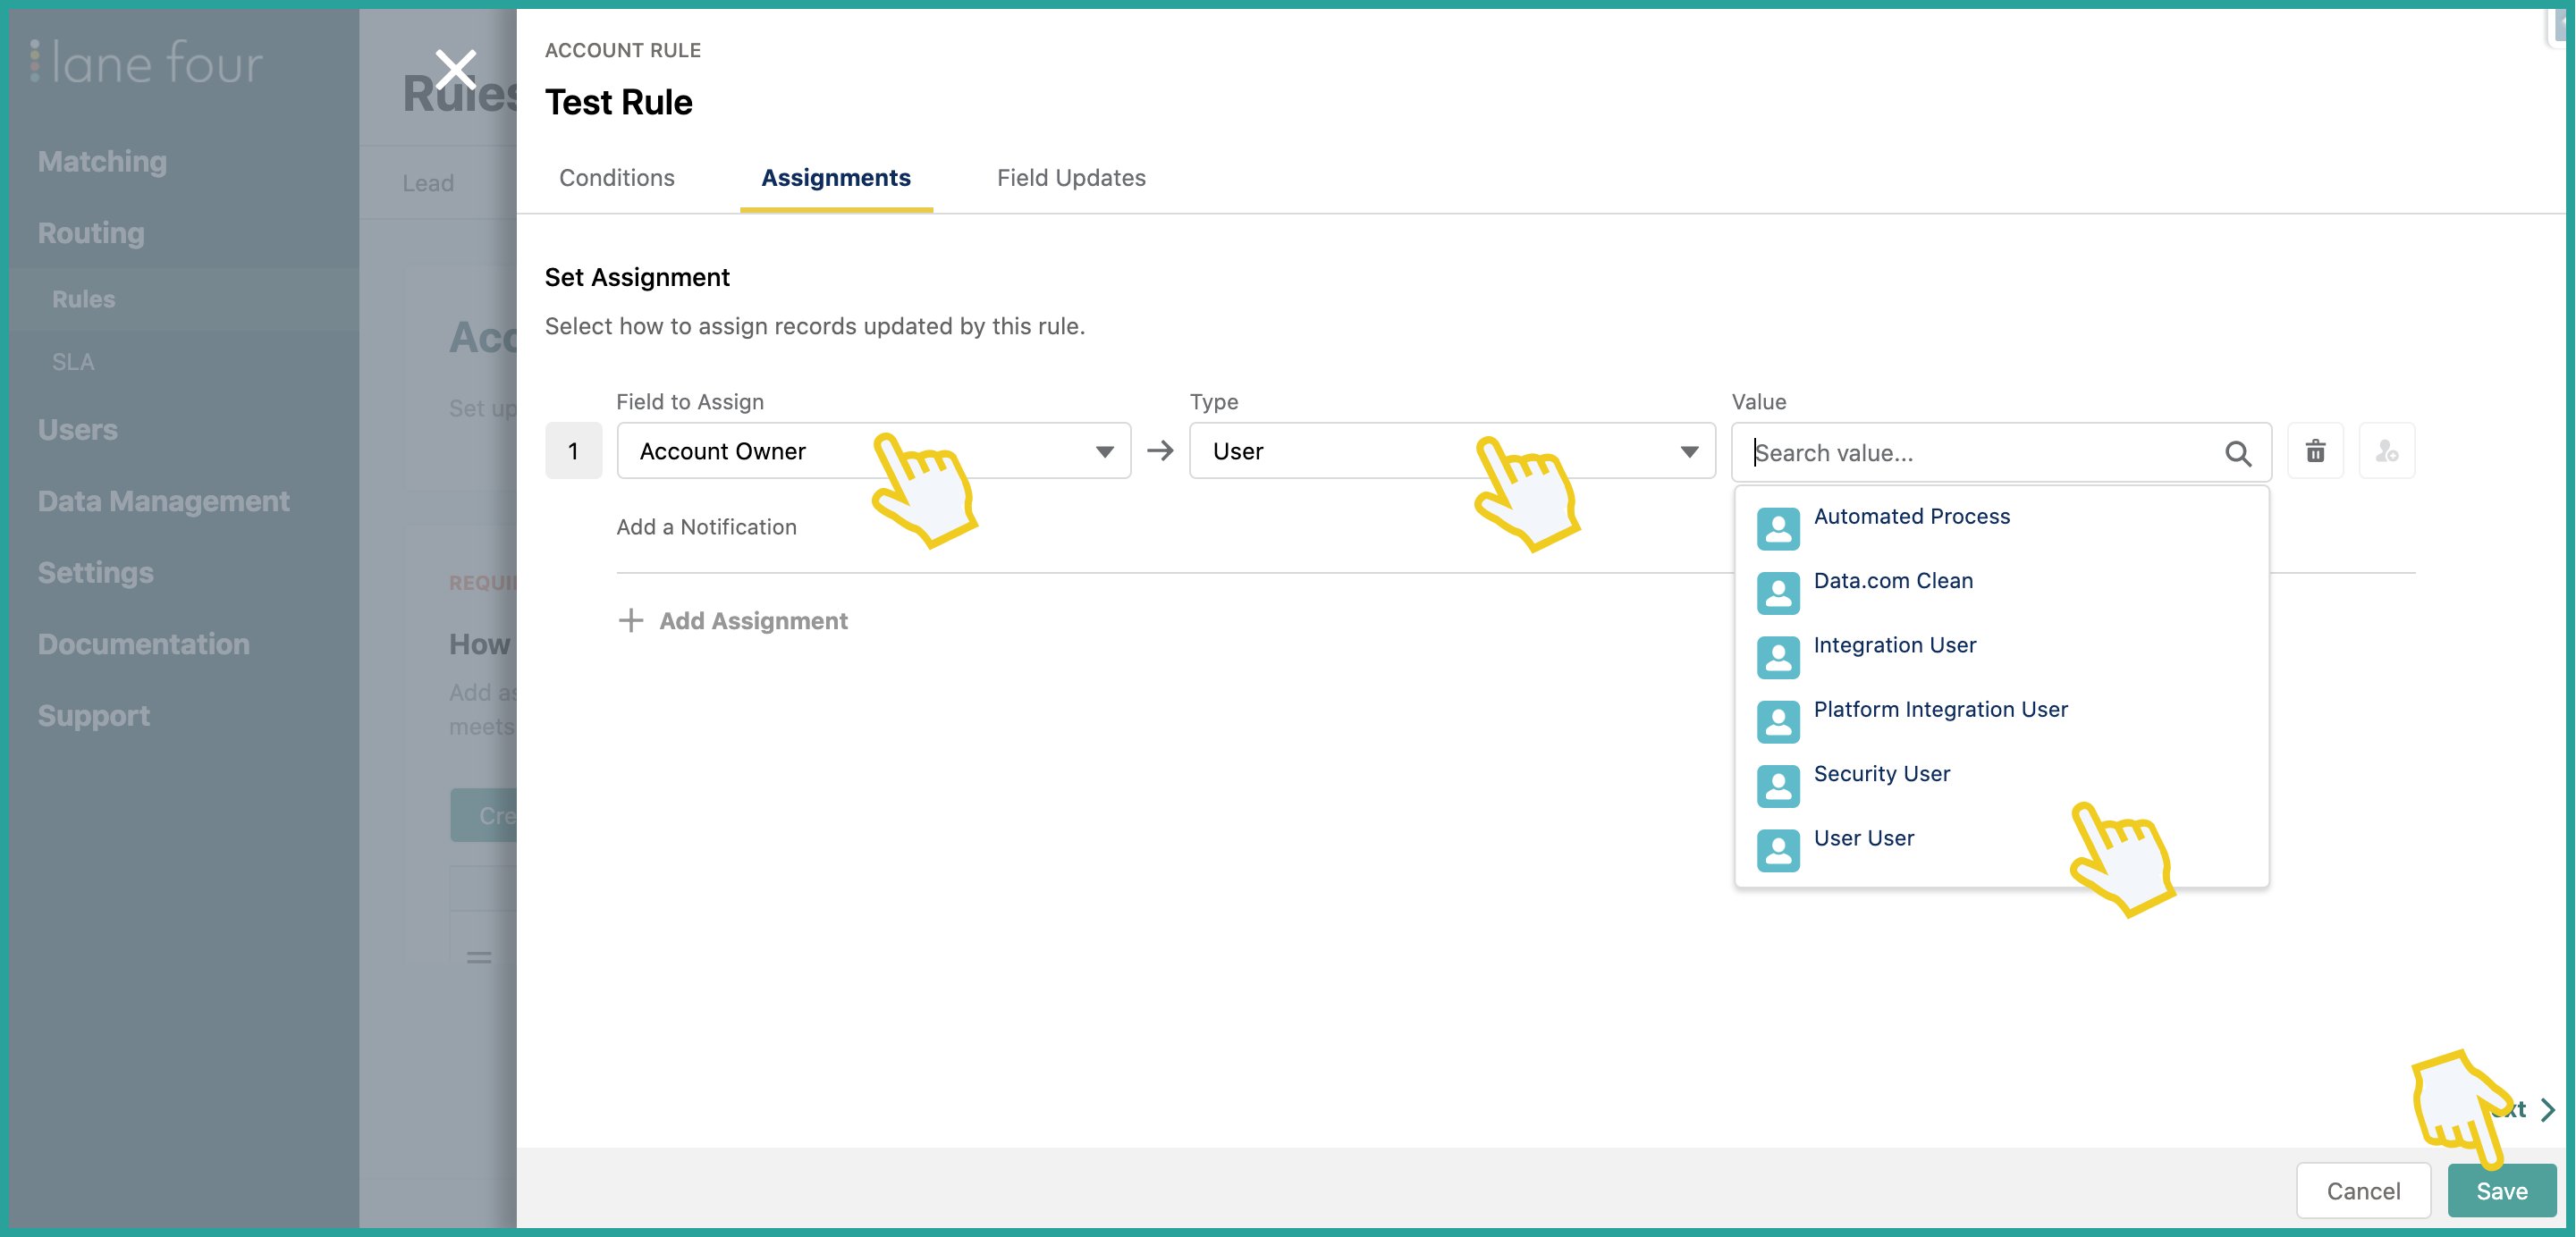Click Add a Notification link

pos(706,527)
